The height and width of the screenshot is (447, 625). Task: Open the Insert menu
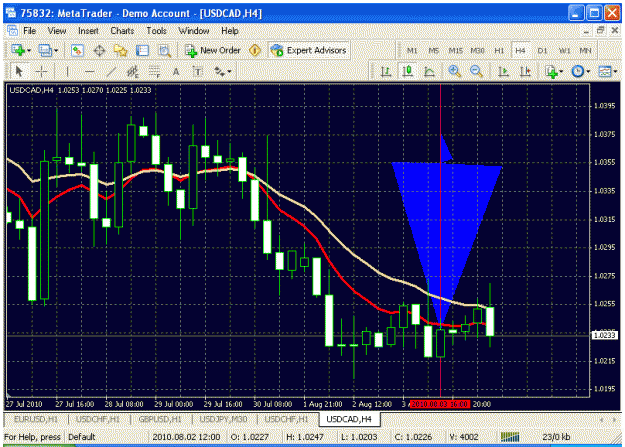click(x=88, y=31)
